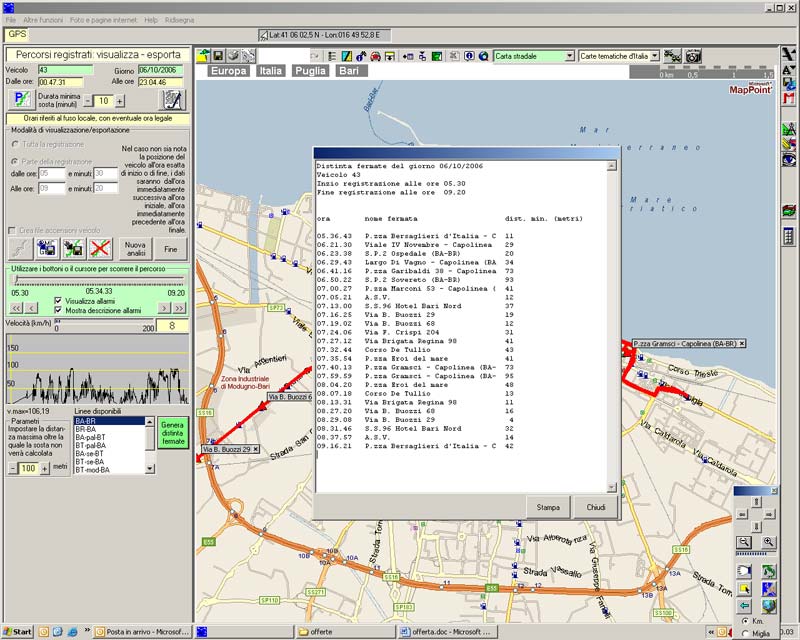This screenshot has width=800, height=640.
Task: Select Tutta la registrazione radio option
Action: (15, 144)
